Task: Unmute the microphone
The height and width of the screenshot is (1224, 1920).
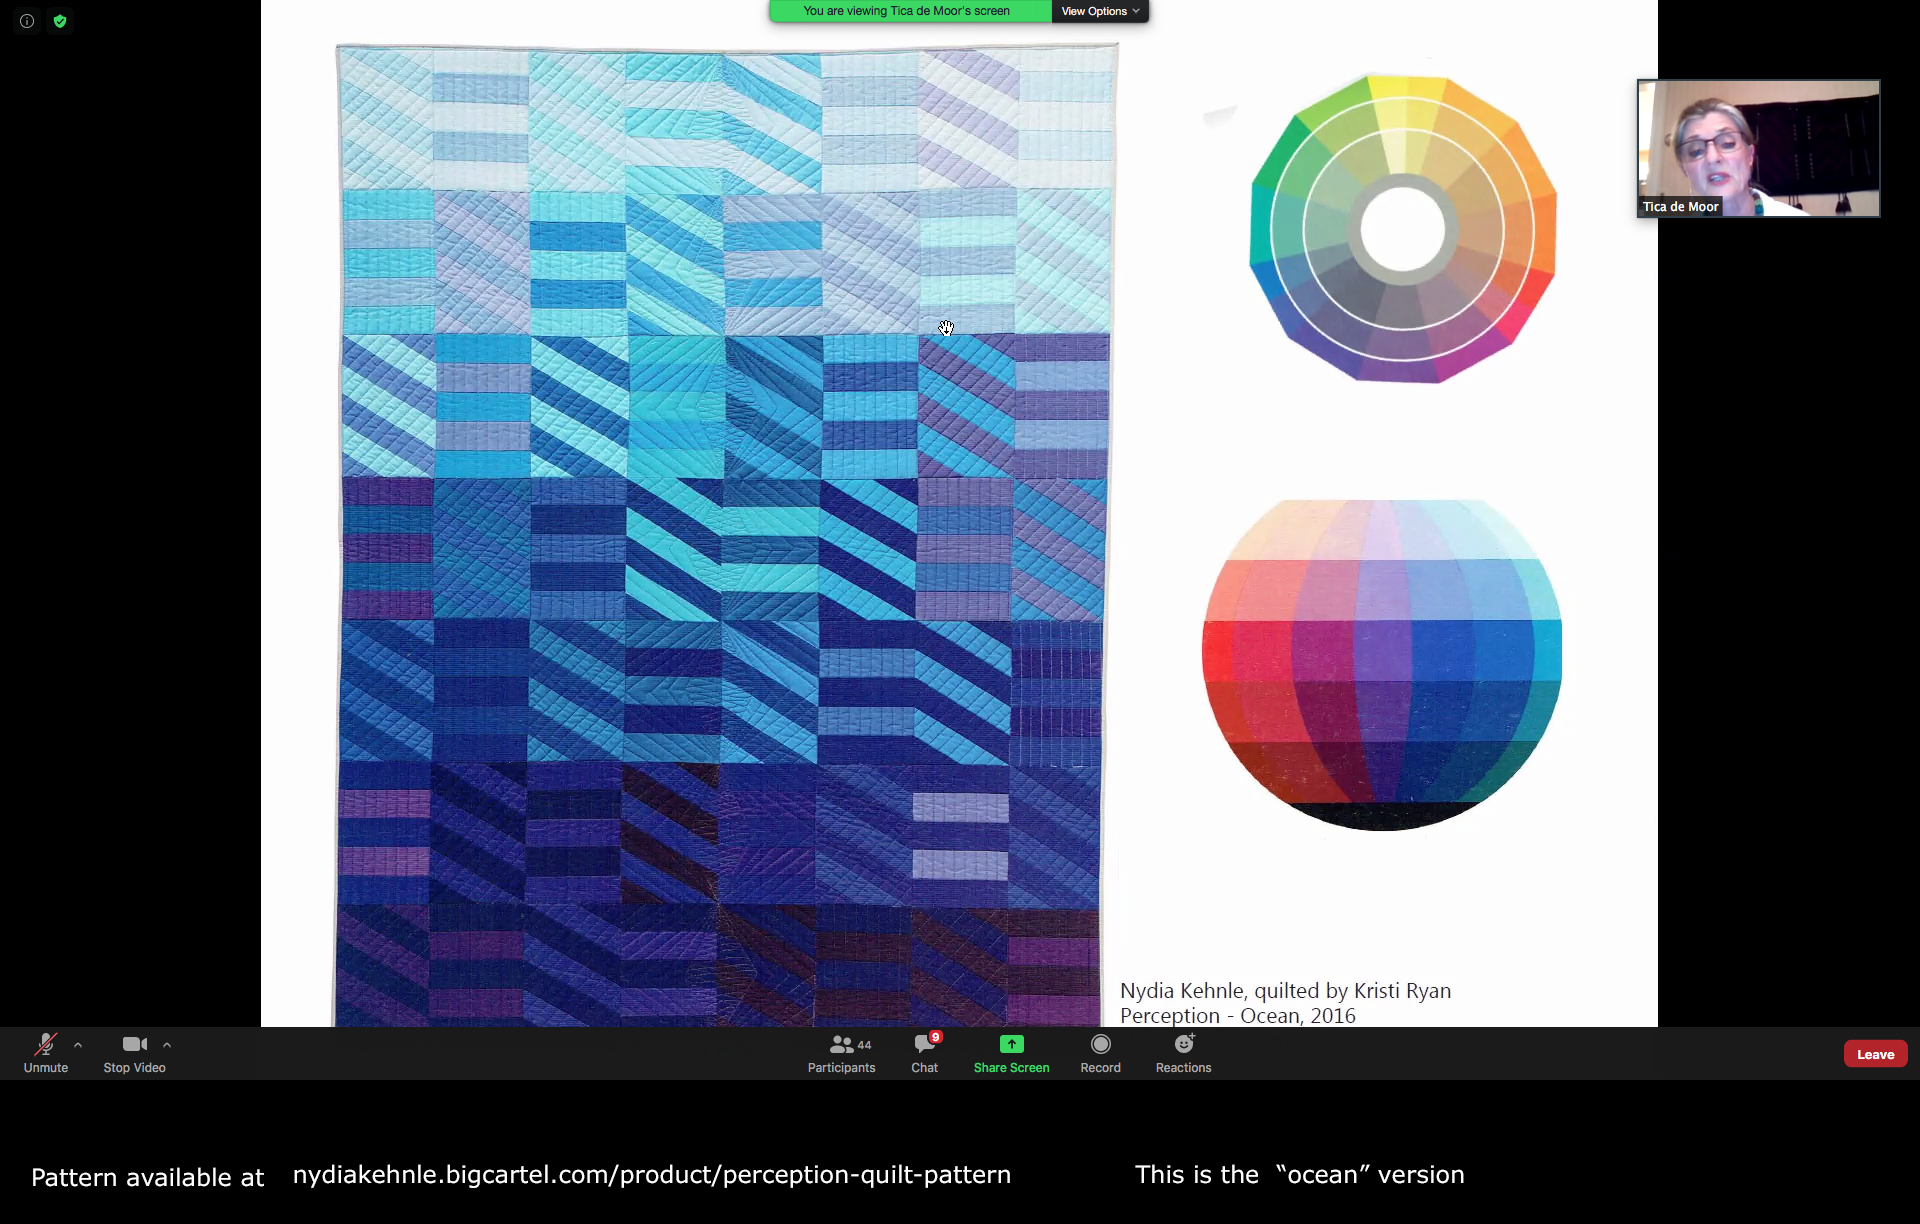Action: pyautogui.click(x=46, y=1054)
